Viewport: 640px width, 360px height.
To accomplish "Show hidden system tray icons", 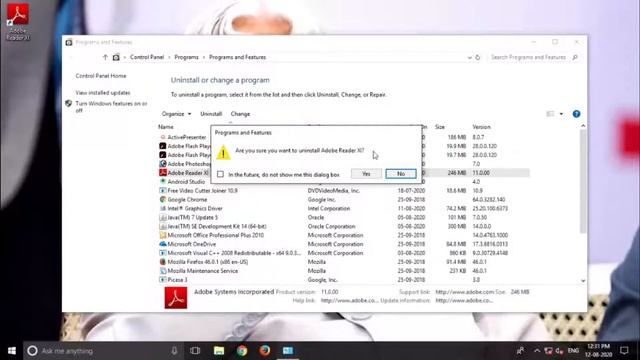I will pos(537,351).
